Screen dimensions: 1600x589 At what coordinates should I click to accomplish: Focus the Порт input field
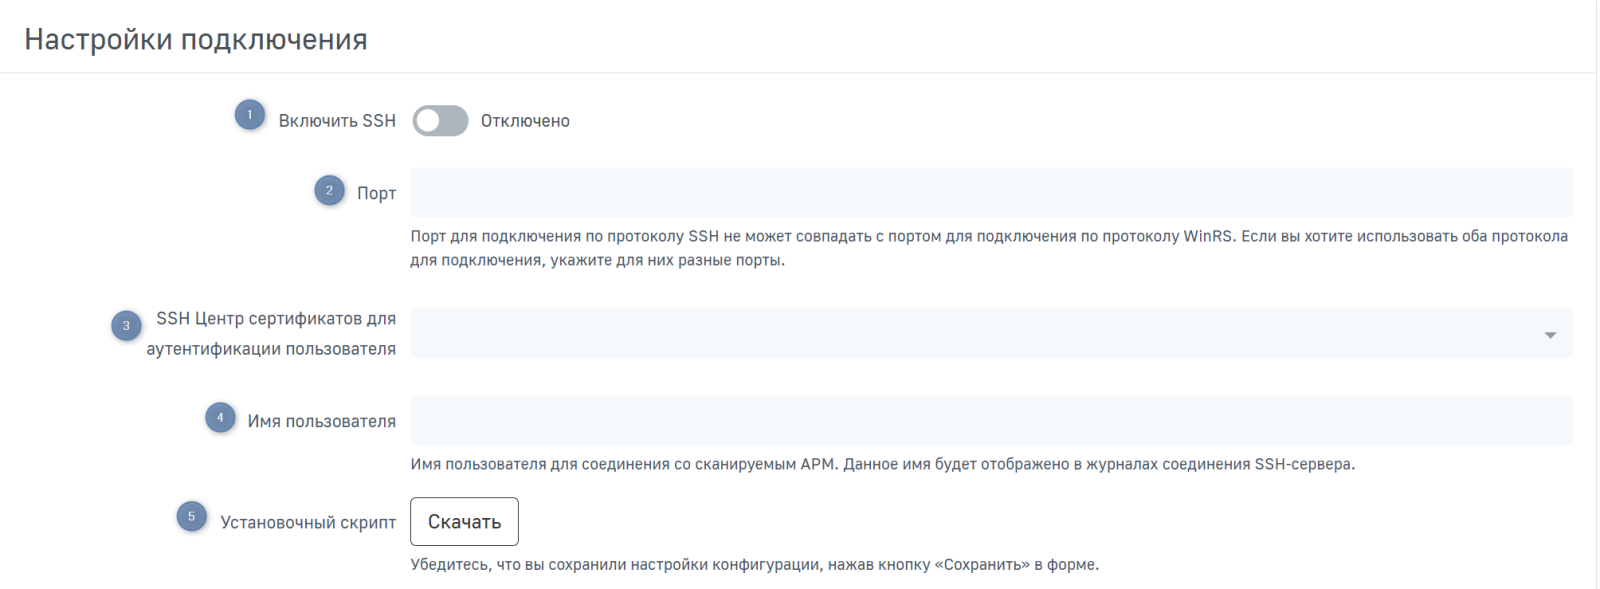pos(990,193)
